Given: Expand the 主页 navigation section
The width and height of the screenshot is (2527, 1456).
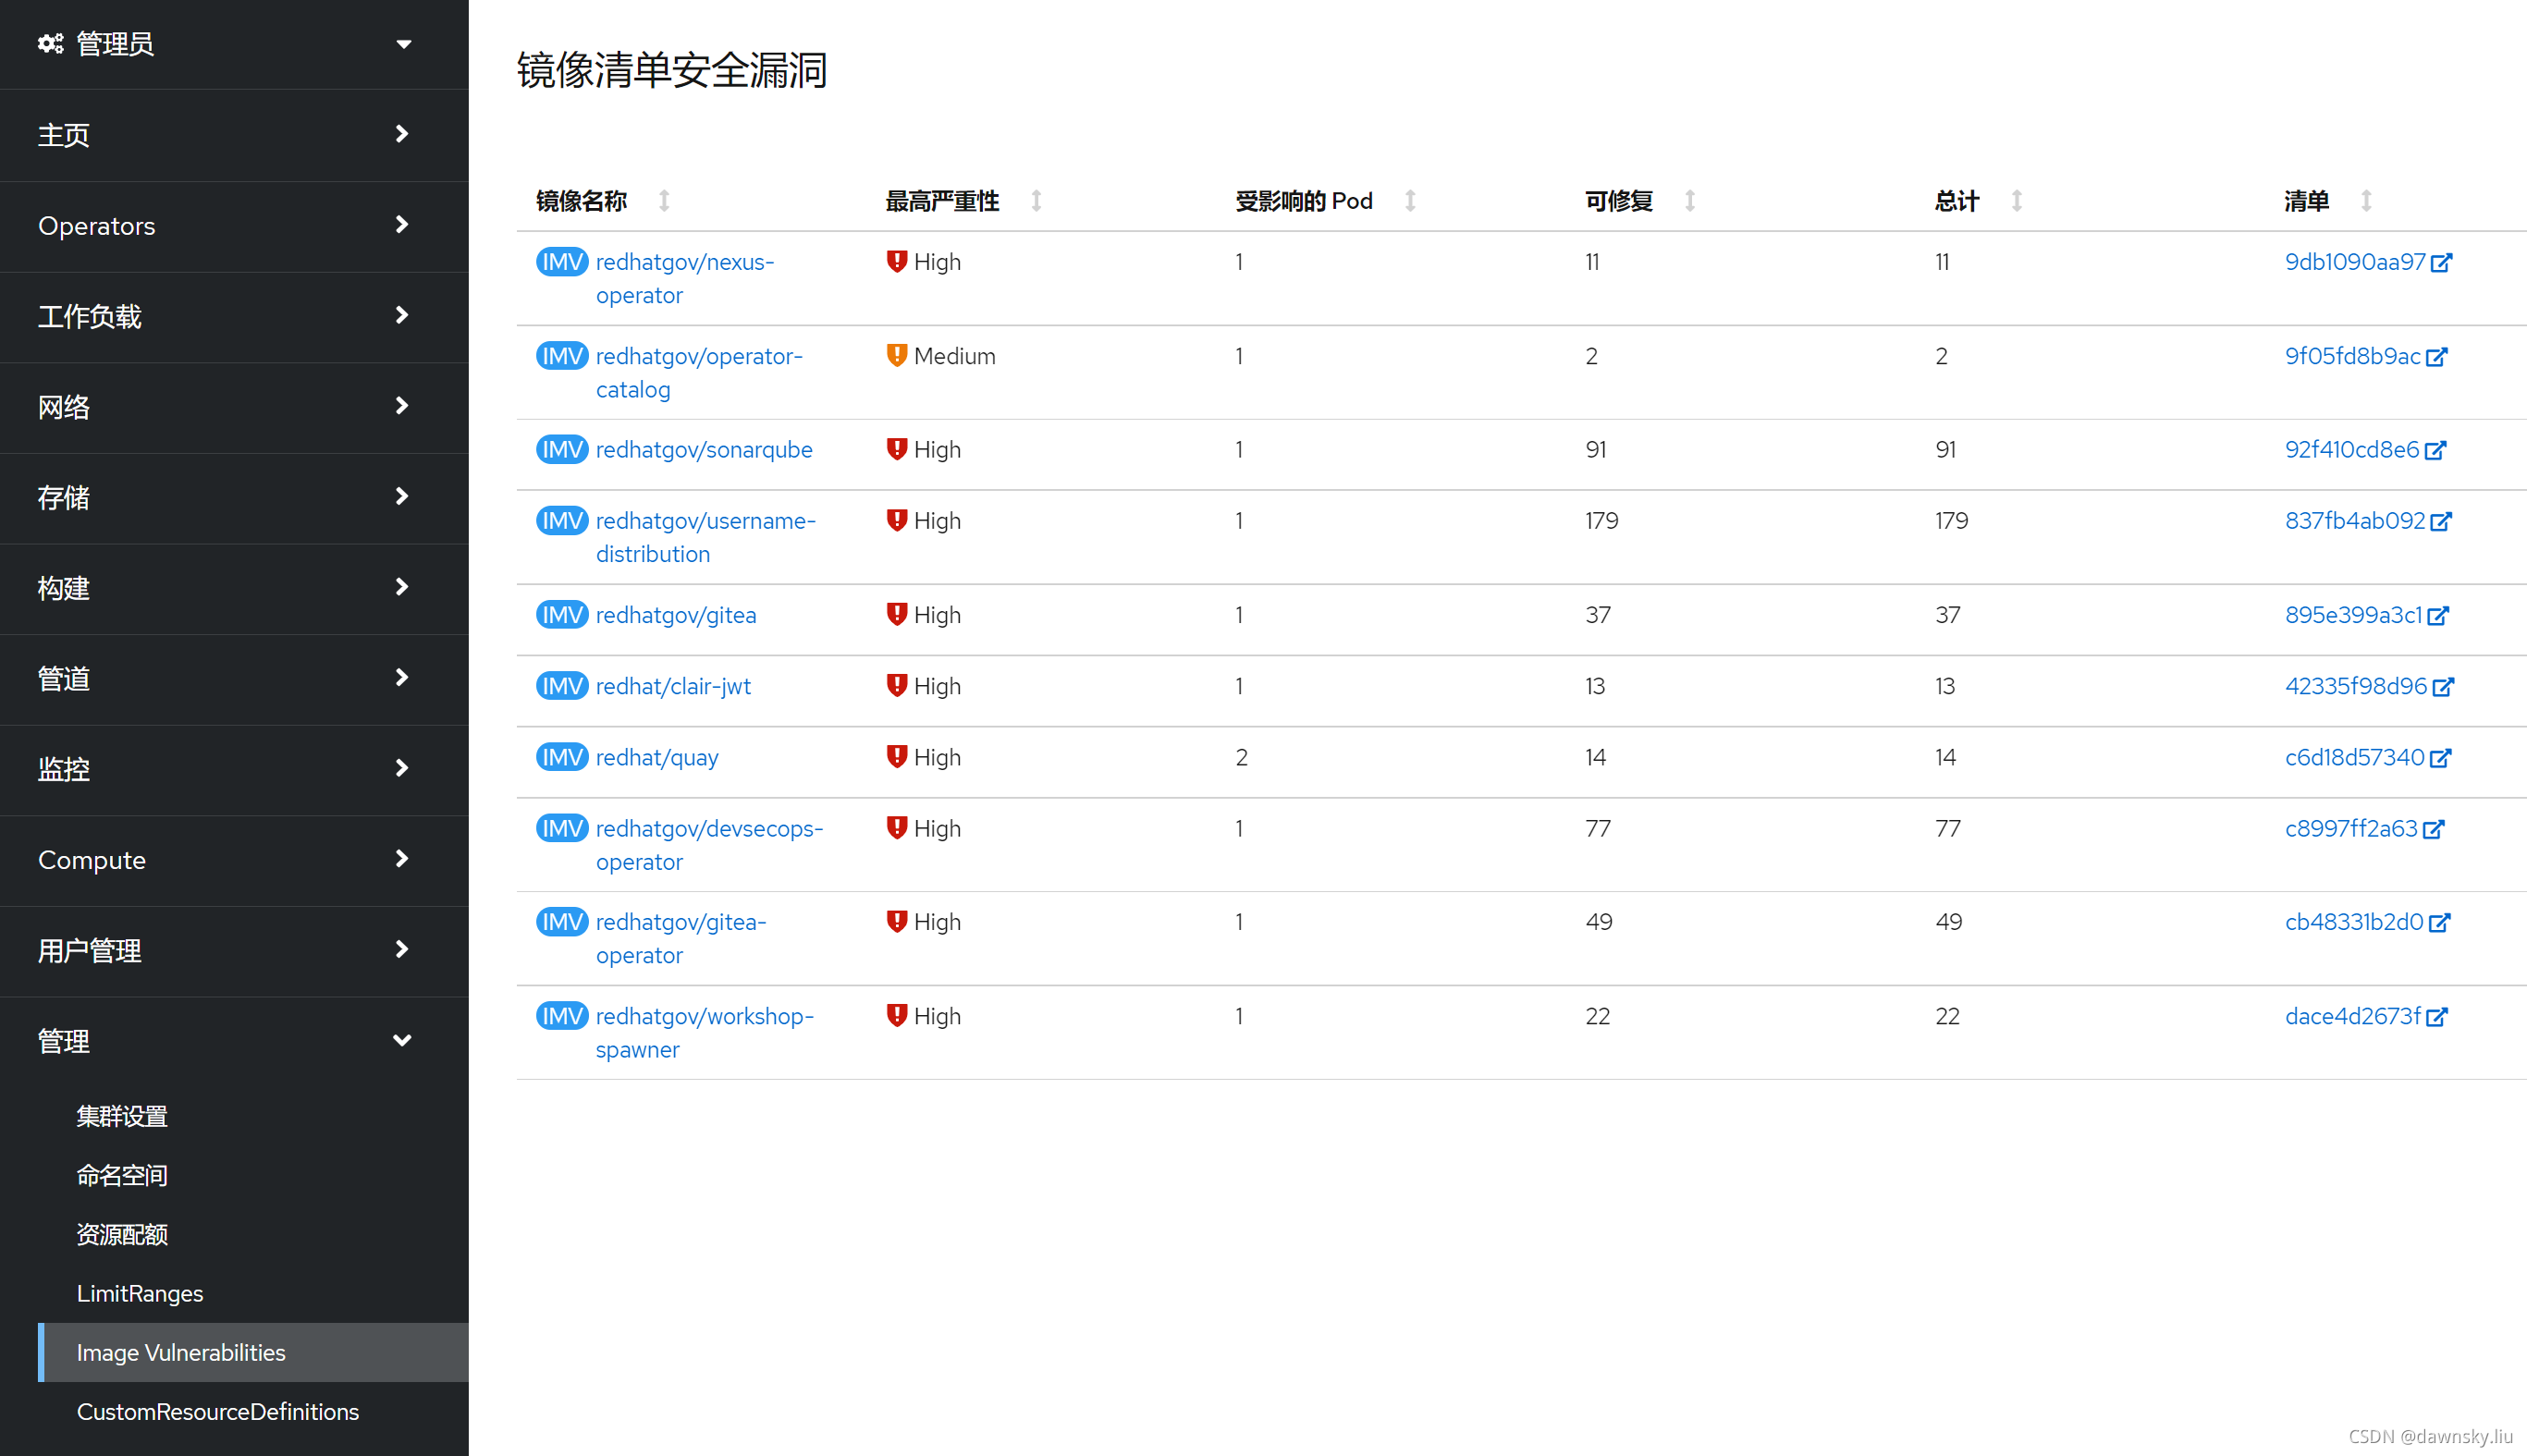Looking at the screenshot, I should tap(234, 135).
